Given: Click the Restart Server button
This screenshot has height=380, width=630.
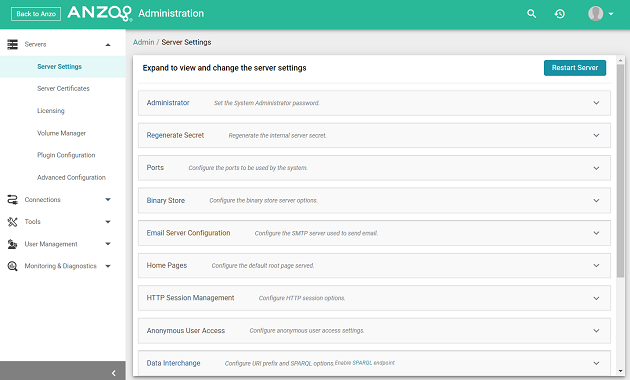Looking at the screenshot, I should tap(575, 68).
